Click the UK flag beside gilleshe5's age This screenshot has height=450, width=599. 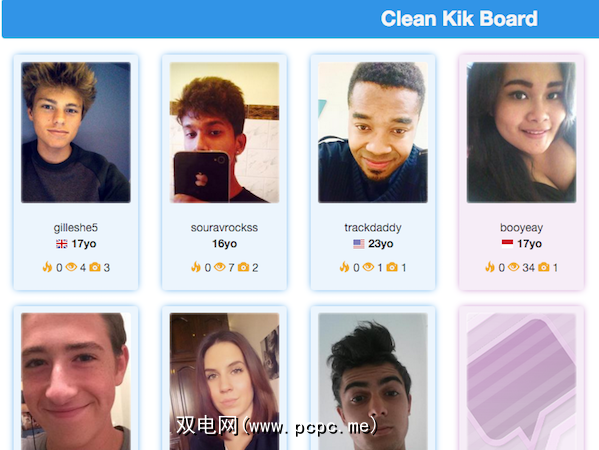(62, 244)
